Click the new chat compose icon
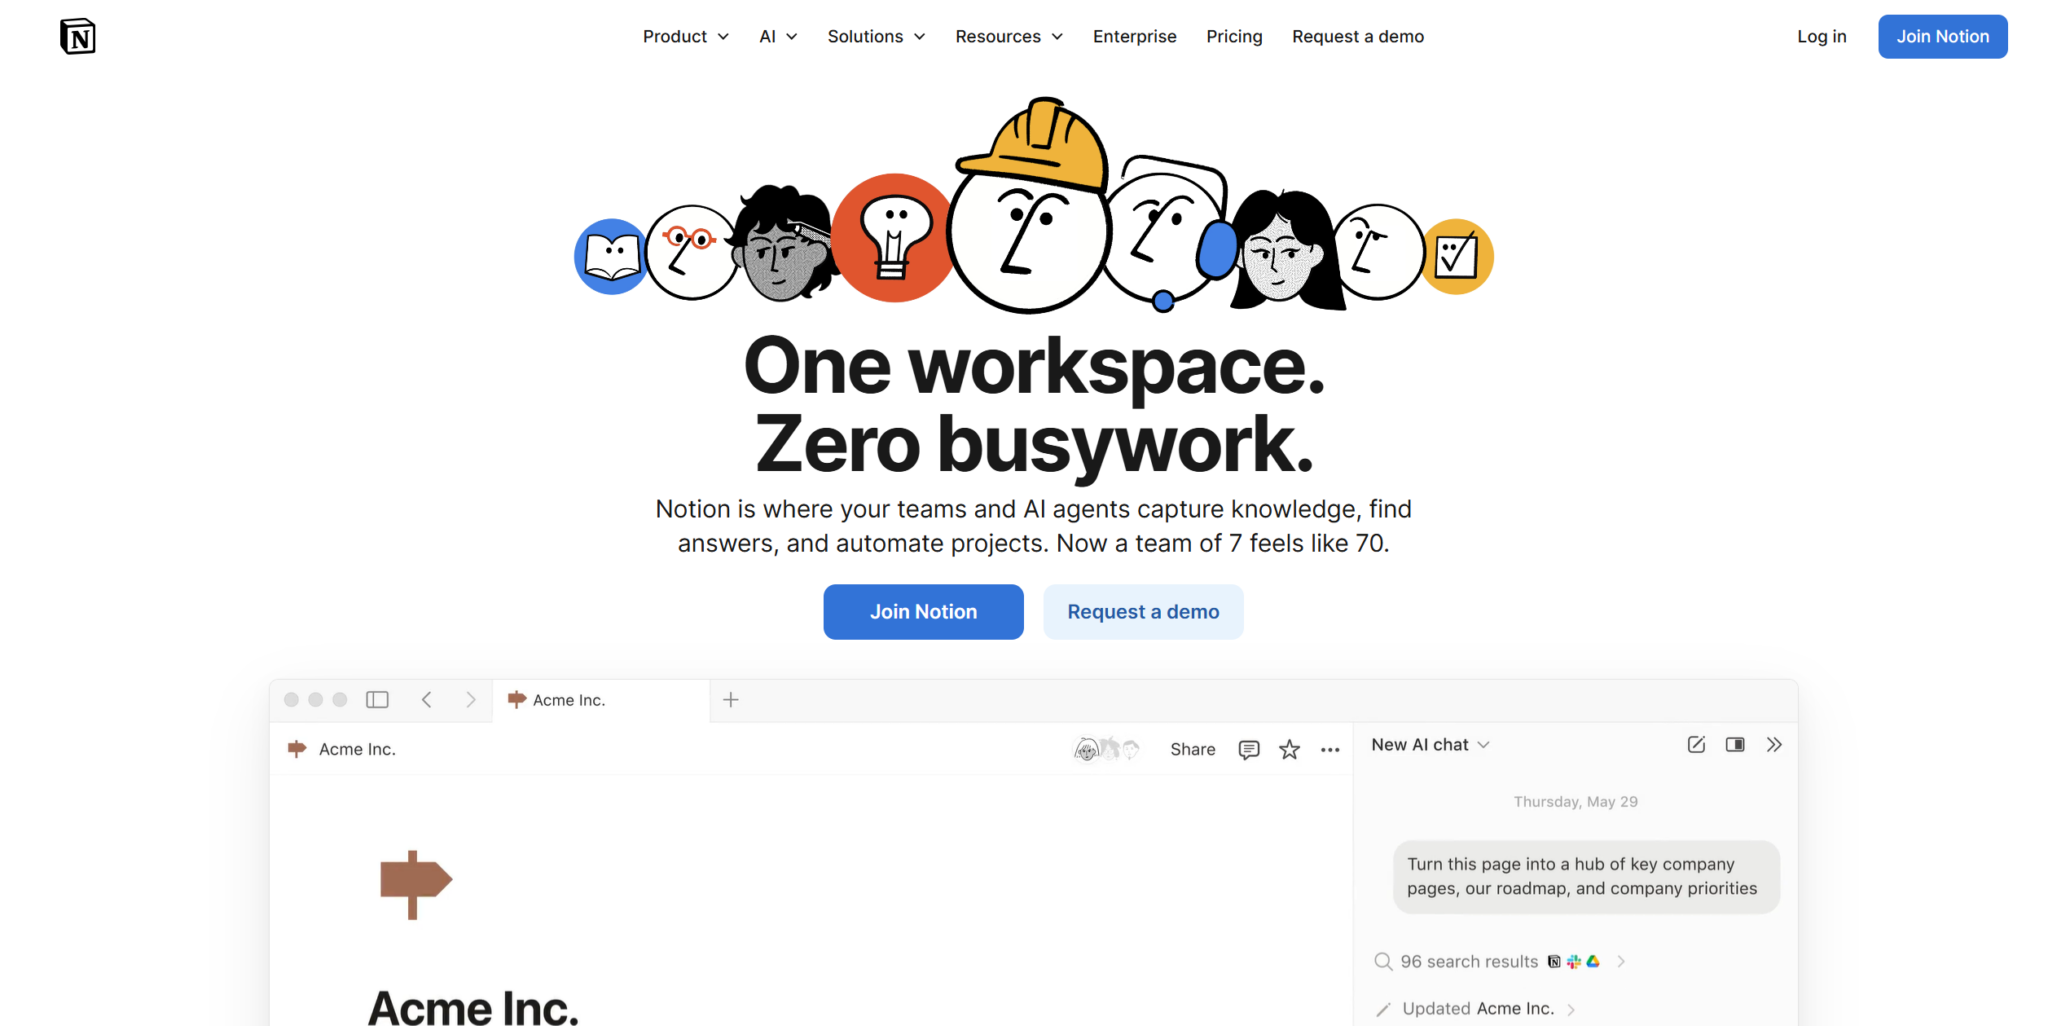Image resolution: width=2048 pixels, height=1026 pixels. coord(1696,745)
